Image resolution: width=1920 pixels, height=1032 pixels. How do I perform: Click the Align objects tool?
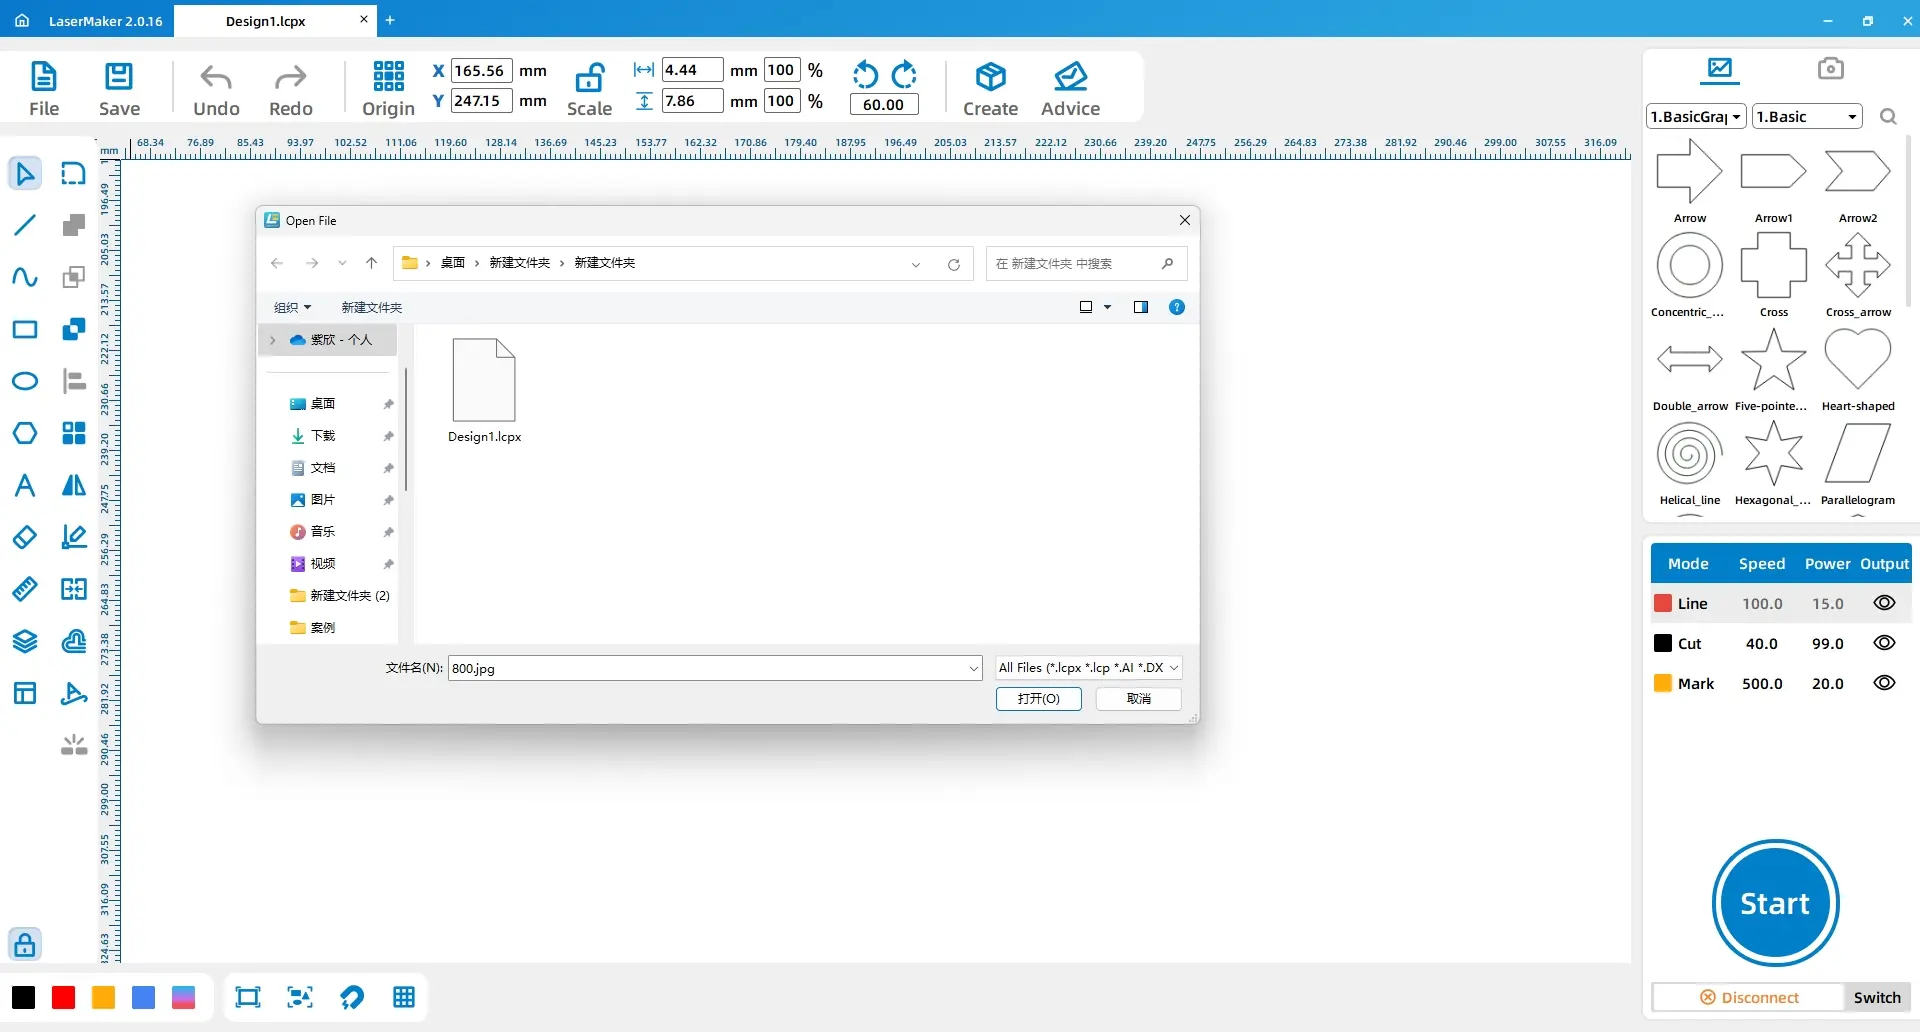[74, 381]
